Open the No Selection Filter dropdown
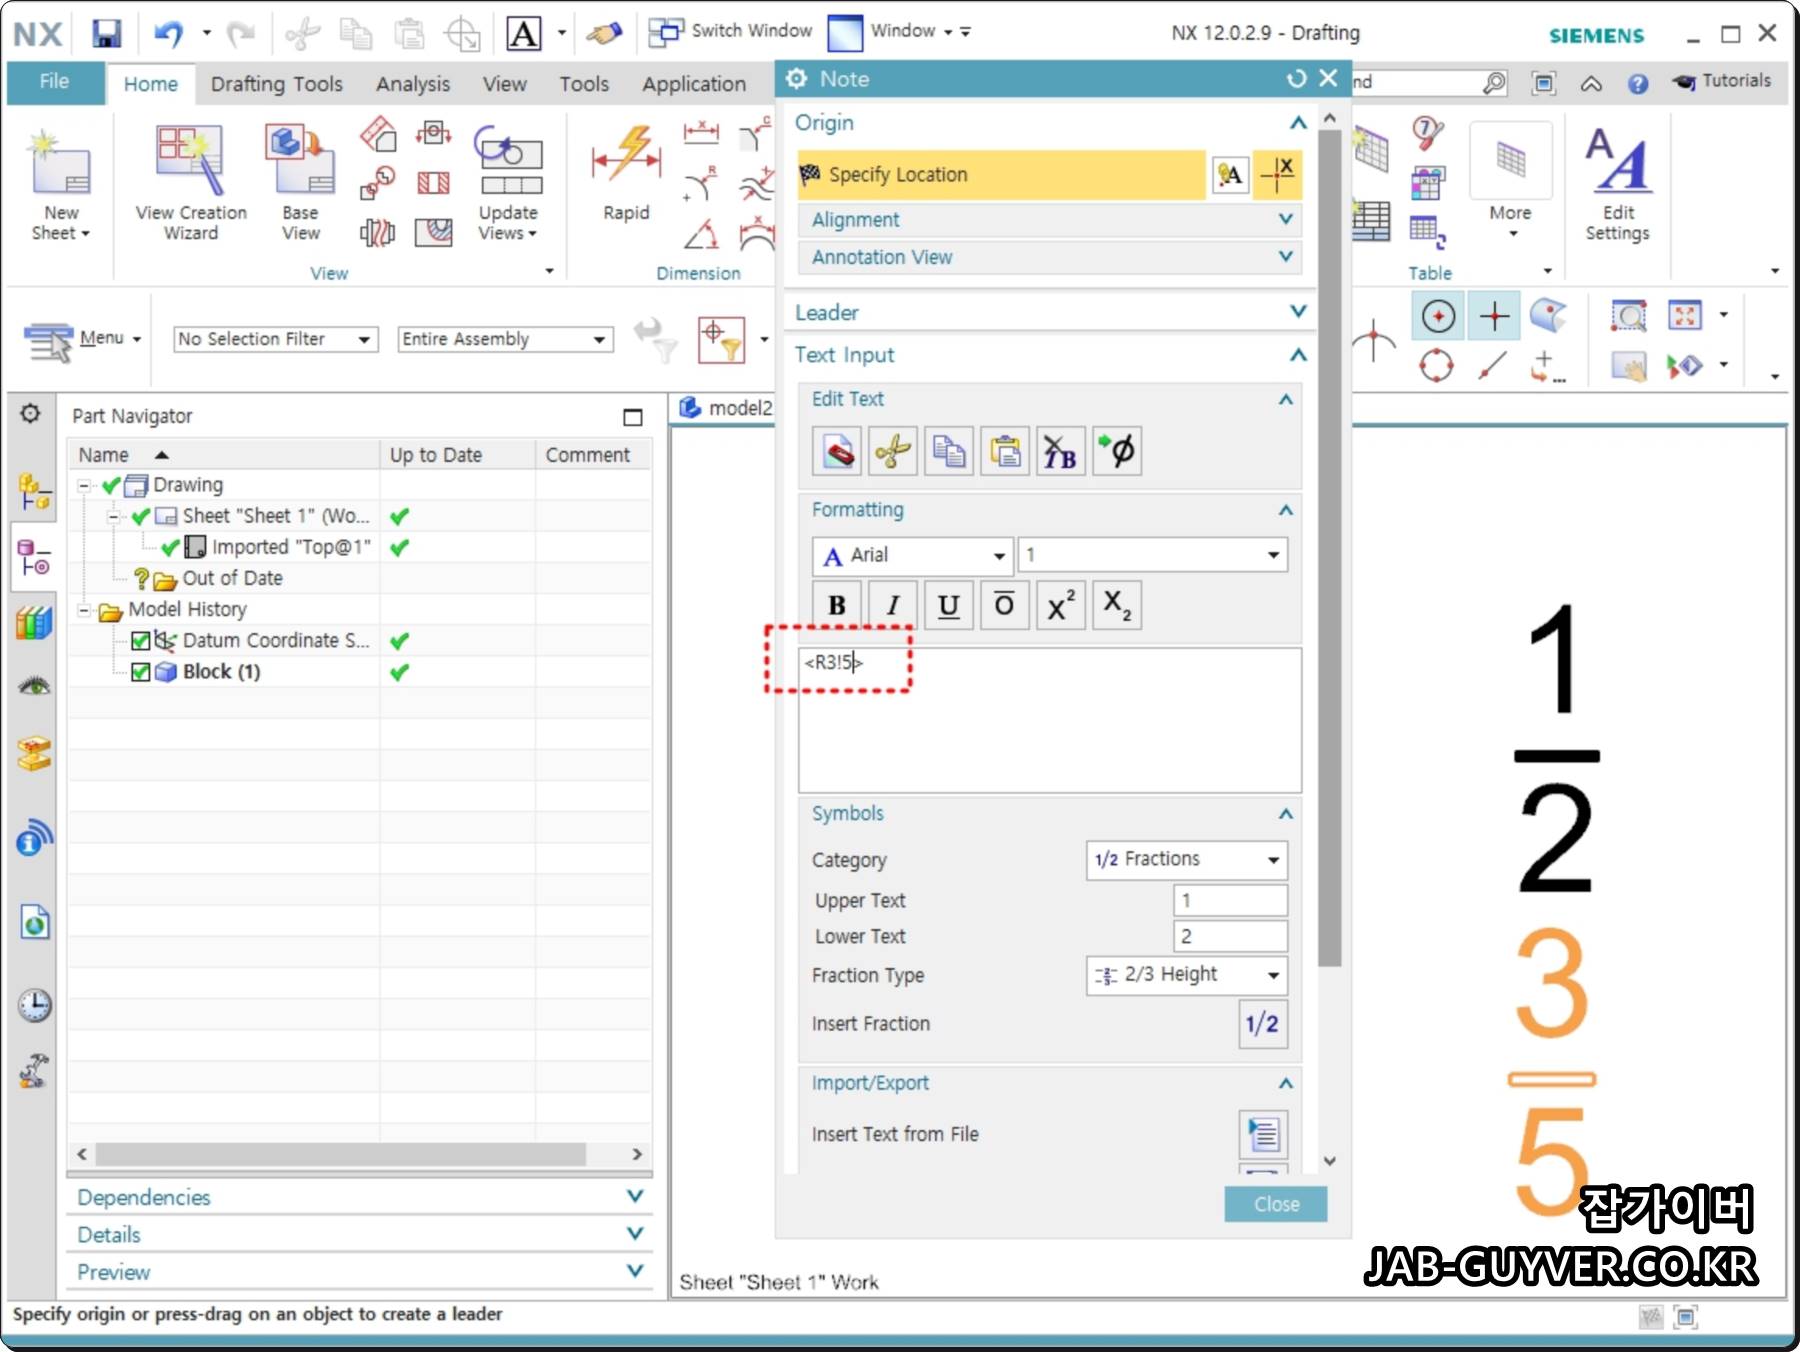 276,340
